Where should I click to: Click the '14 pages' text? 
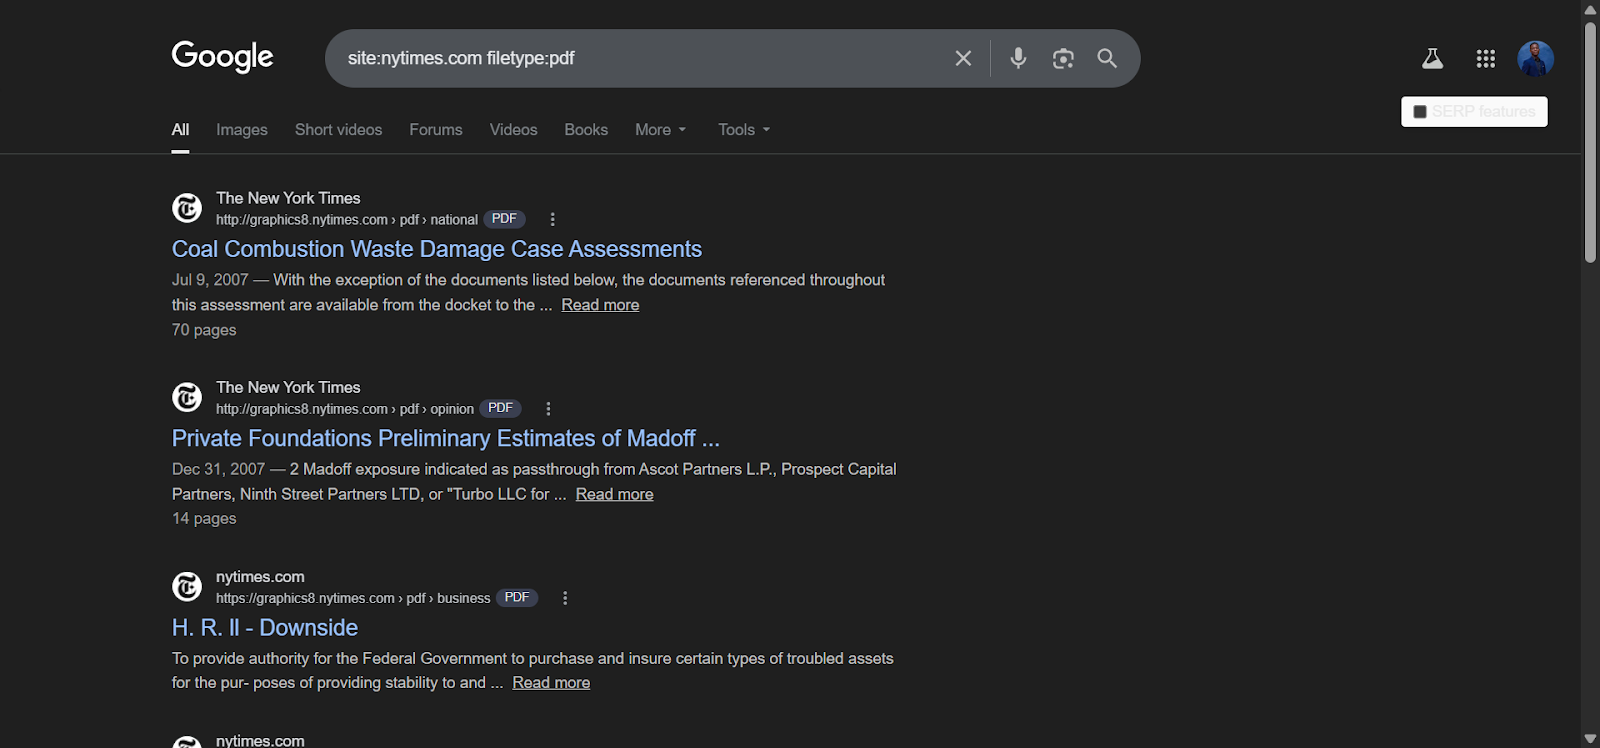pos(204,519)
